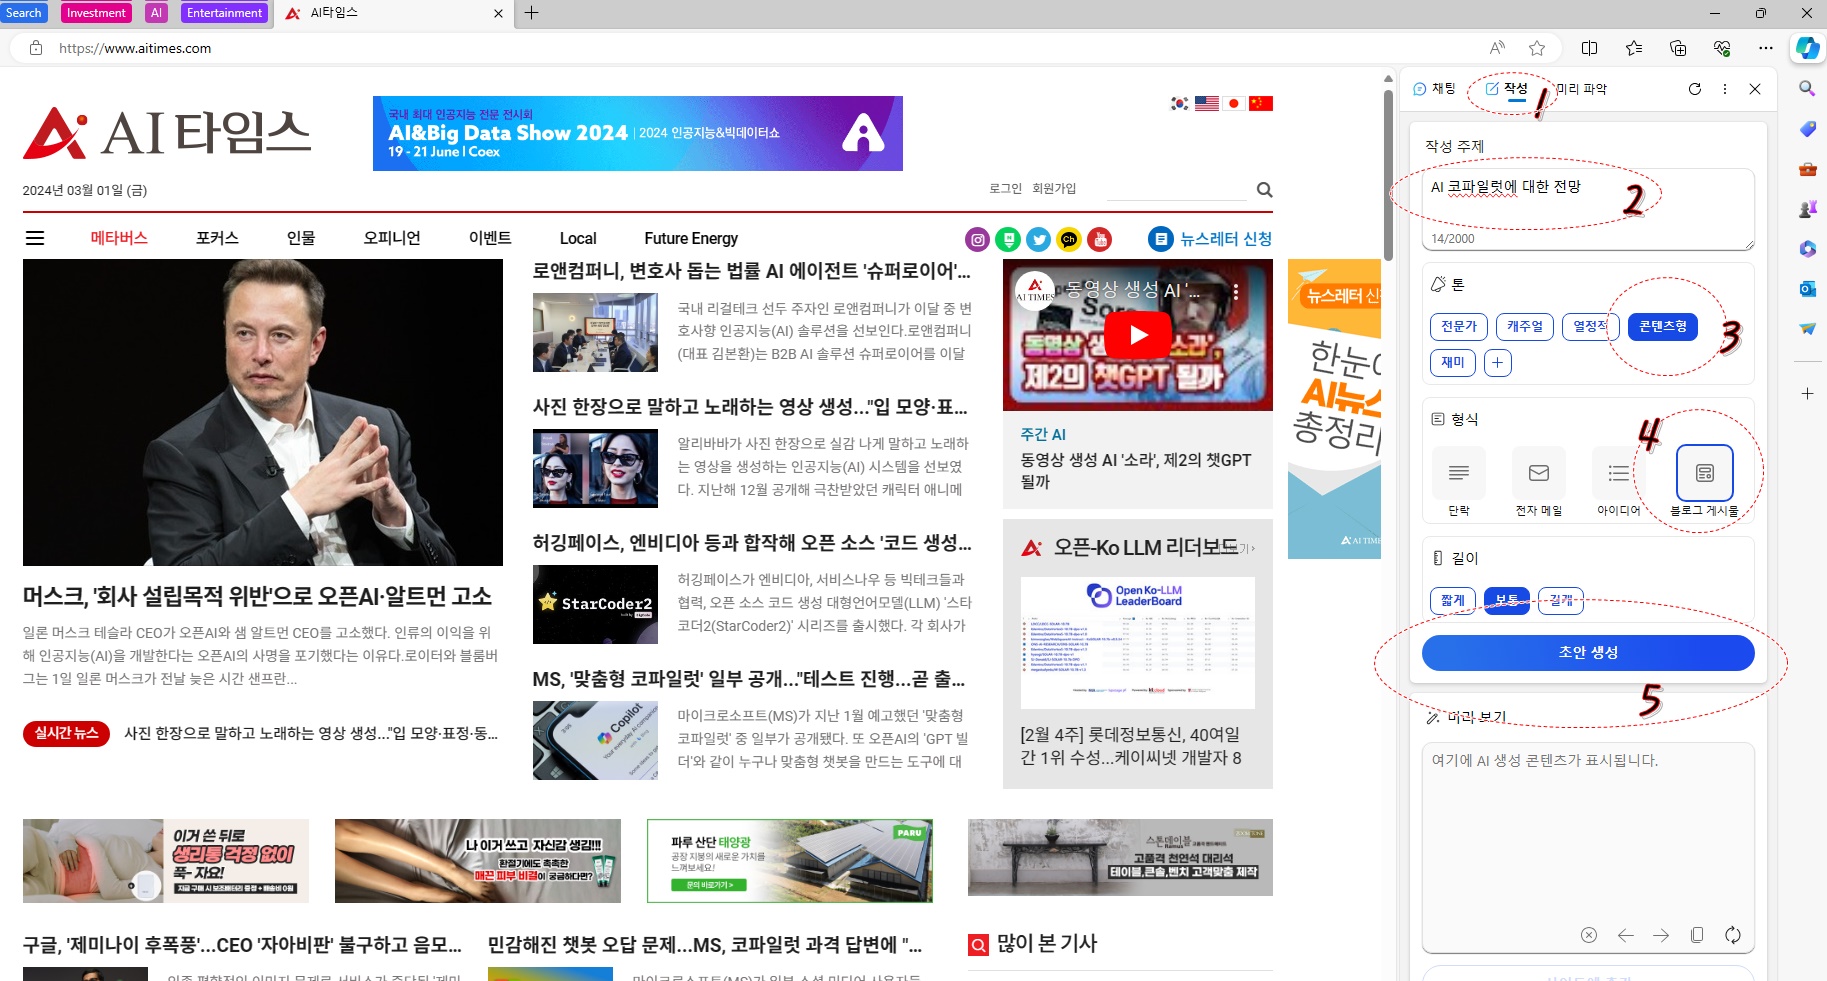Click the AI&Big Data Show 2024 banner

pos(638,133)
